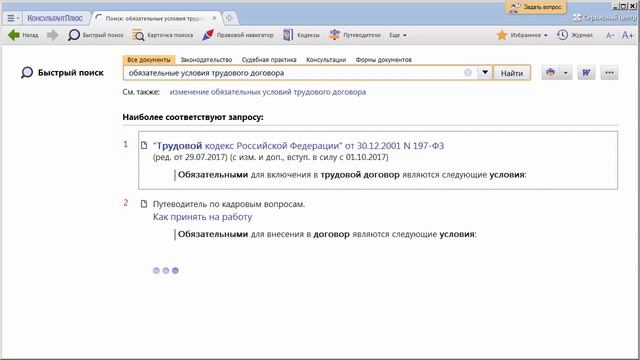Select Путеводитель по кадровым вопросам text
640x360 pixels.
[229, 204]
